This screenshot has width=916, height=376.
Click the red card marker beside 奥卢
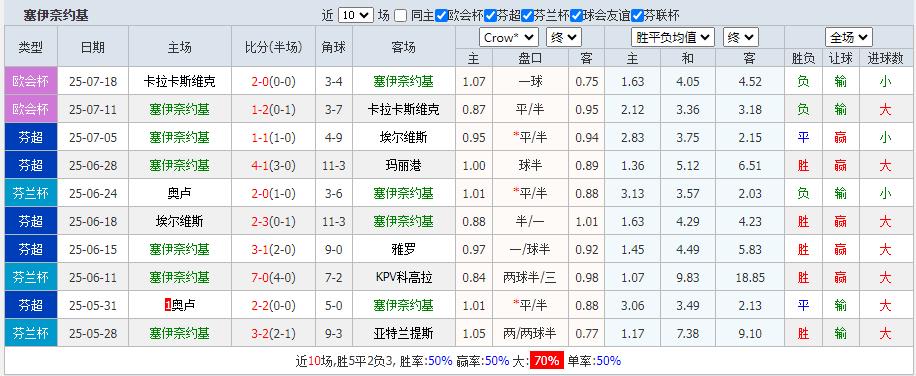tap(168, 305)
